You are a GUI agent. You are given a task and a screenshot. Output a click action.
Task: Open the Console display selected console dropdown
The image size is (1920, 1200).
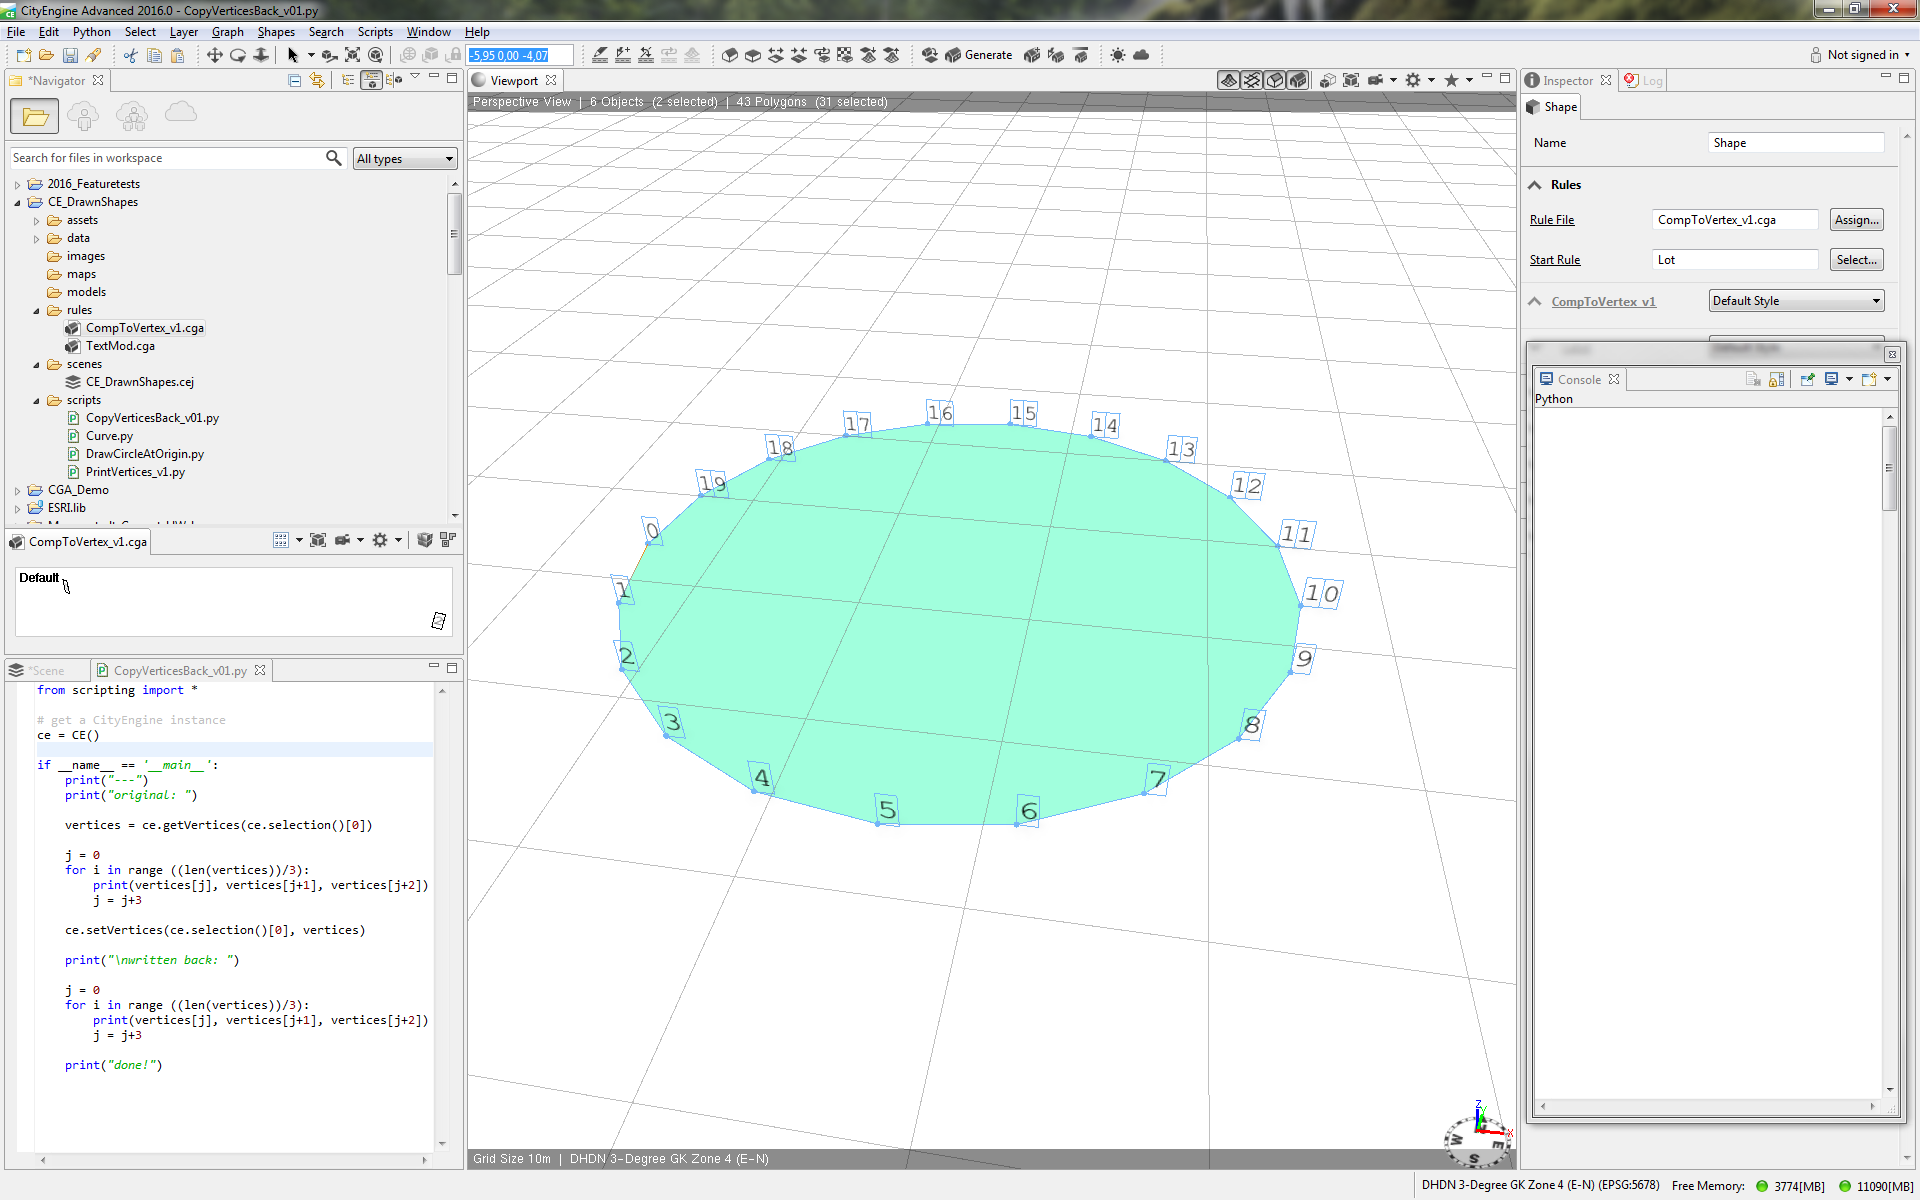[x=1849, y=379]
